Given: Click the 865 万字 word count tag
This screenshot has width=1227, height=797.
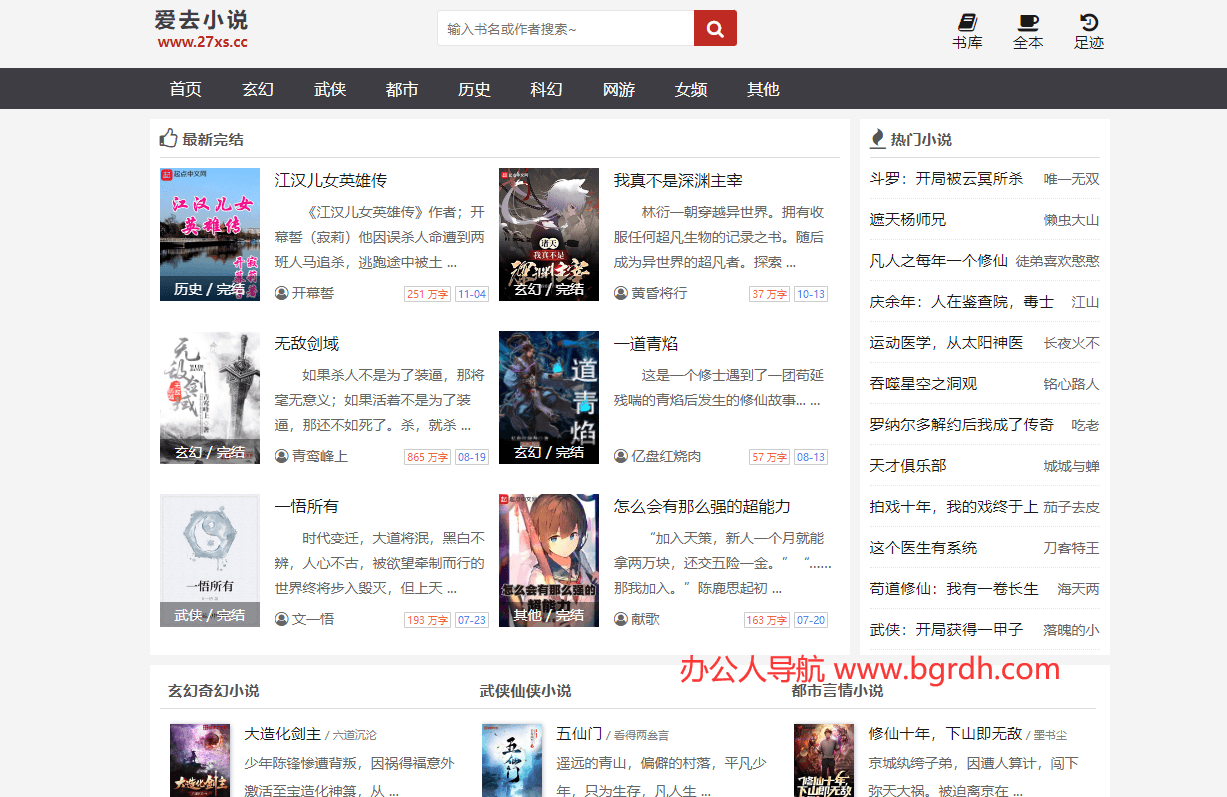Looking at the screenshot, I should coord(428,457).
